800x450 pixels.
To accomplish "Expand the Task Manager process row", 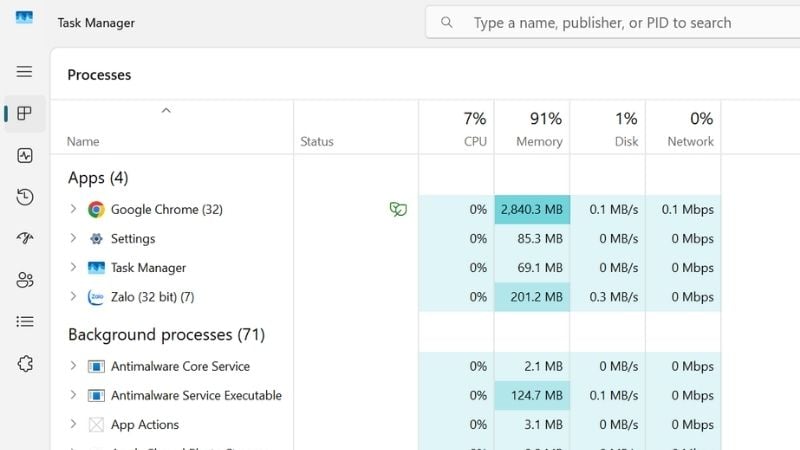I will point(73,267).
